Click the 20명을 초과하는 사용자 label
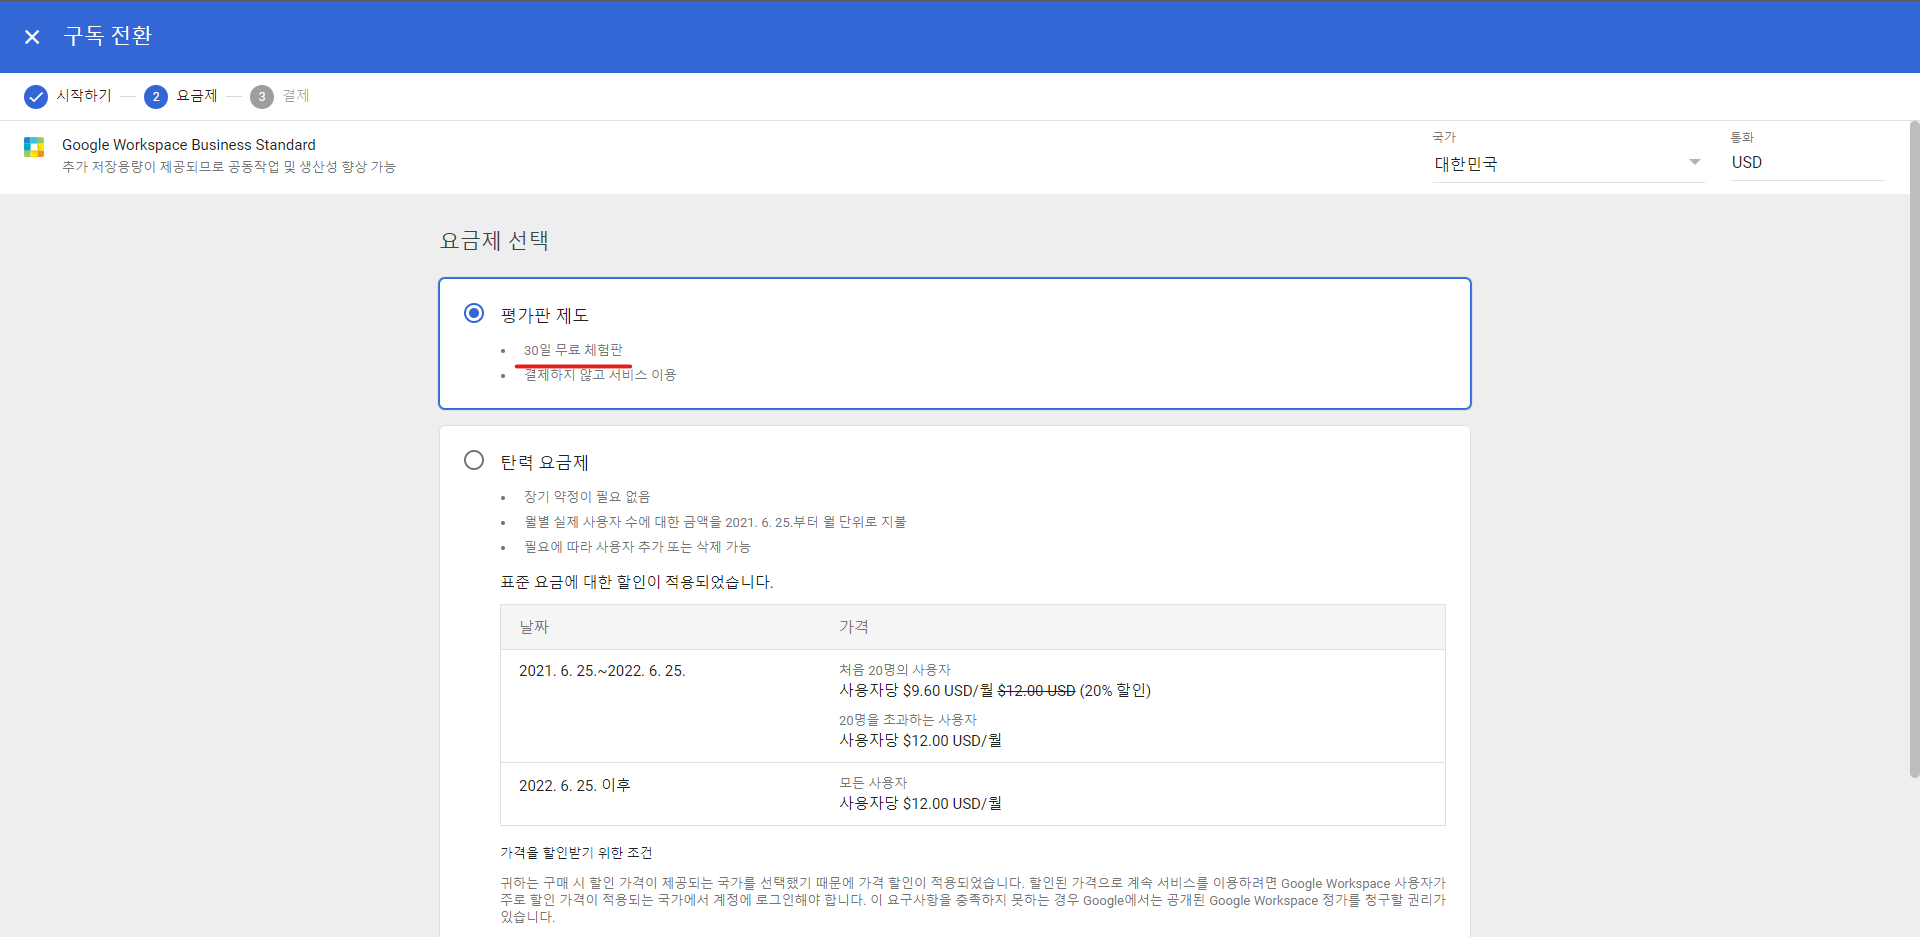This screenshot has height=937, width=1920. 908,720
